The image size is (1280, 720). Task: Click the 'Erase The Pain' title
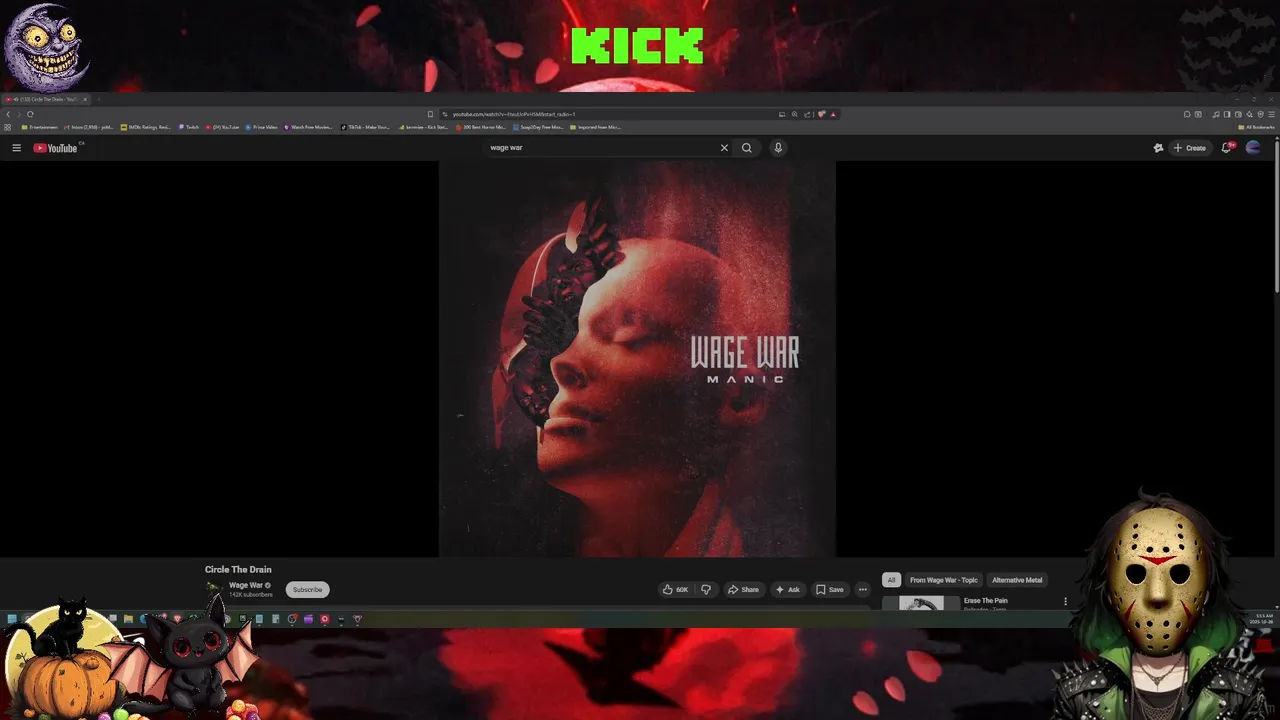tap(986, 601)
